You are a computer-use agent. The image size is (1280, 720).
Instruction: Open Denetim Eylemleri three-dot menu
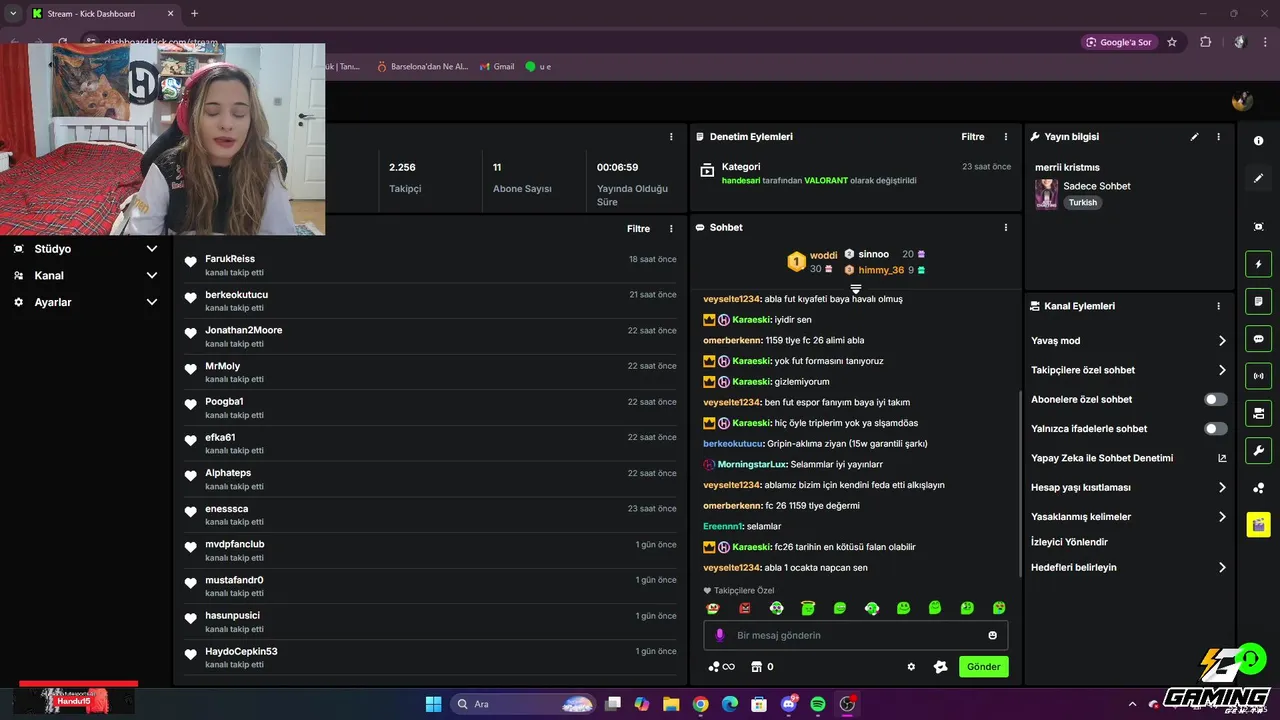click(1005, 137)
